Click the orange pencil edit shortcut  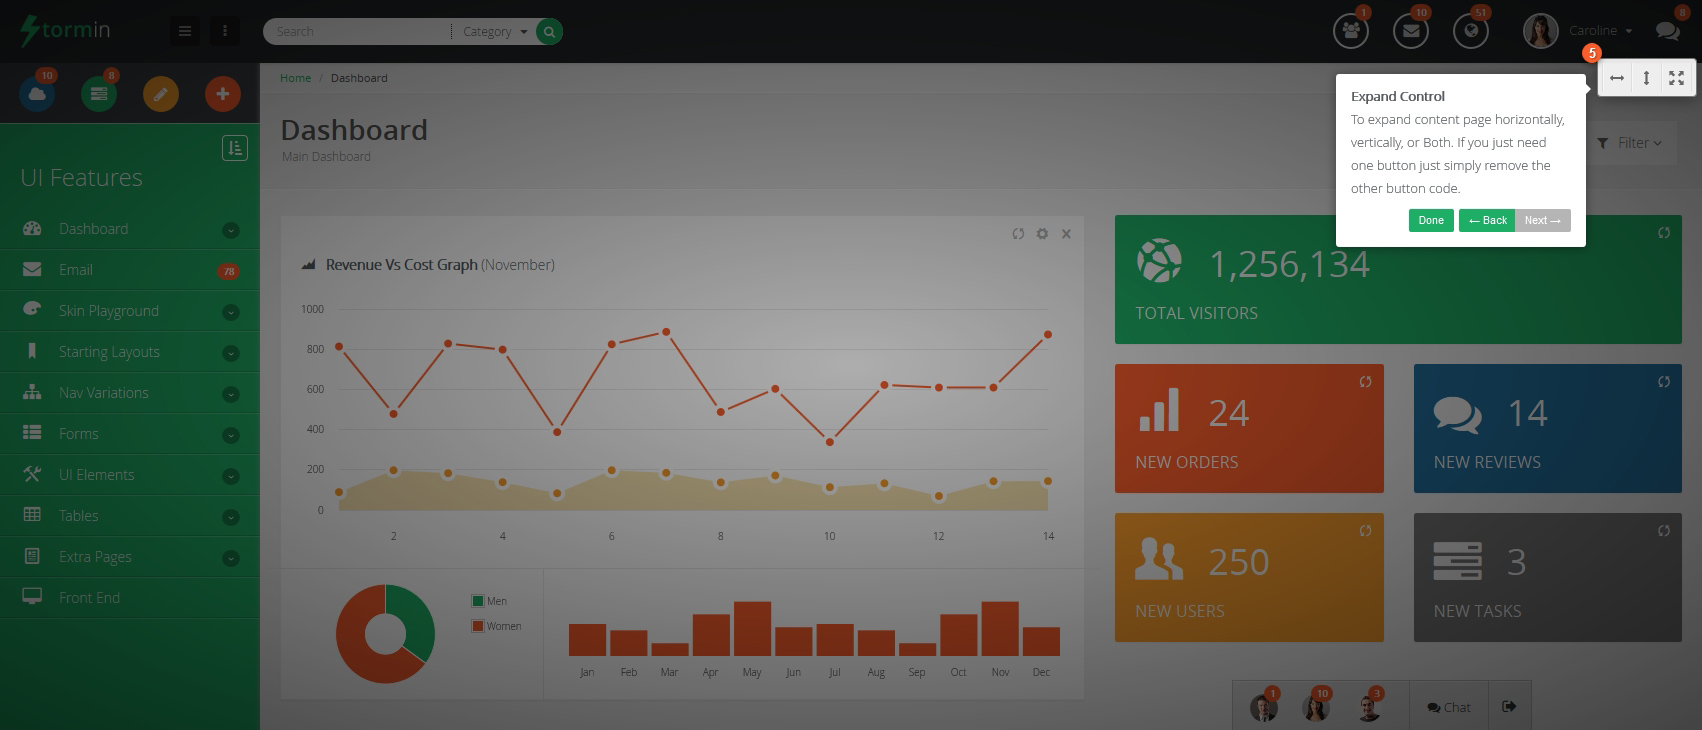pyautogui.click(x=160, y=94)
